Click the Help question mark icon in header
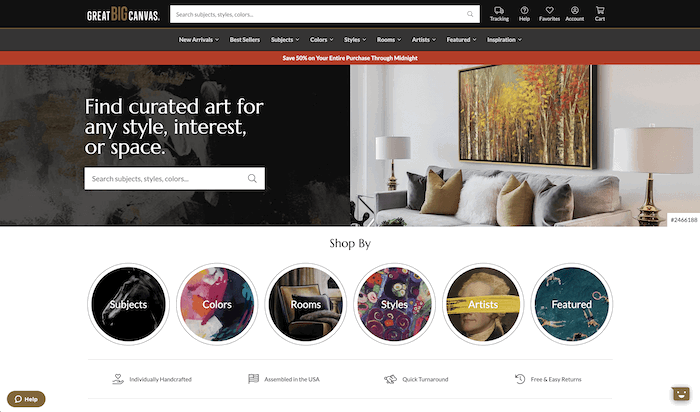 coord(524,10)
